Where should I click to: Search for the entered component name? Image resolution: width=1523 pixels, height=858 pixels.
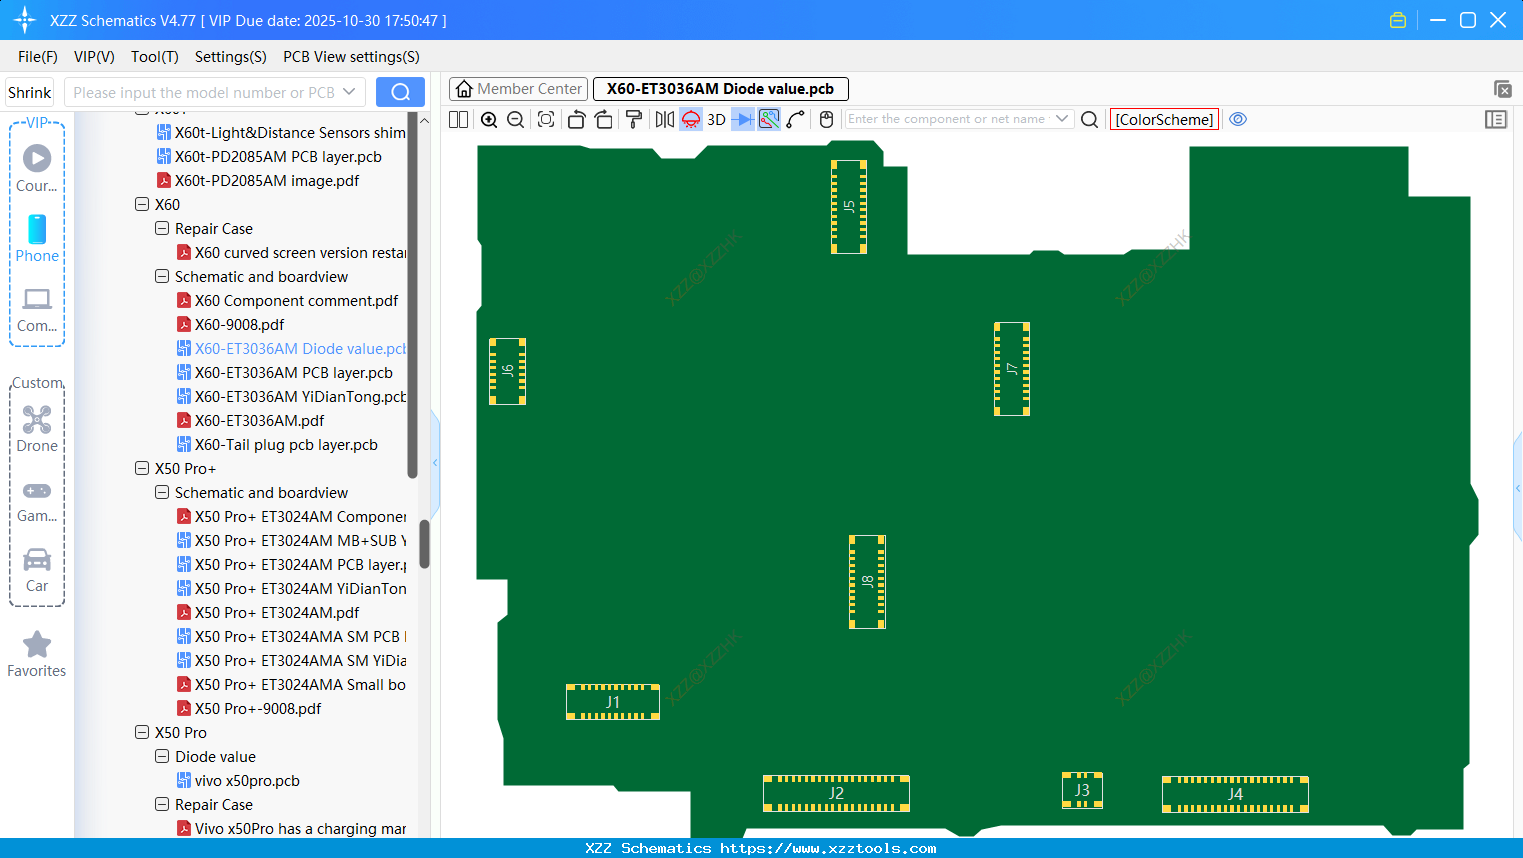pyautogui.click(x=1090, y=119)
